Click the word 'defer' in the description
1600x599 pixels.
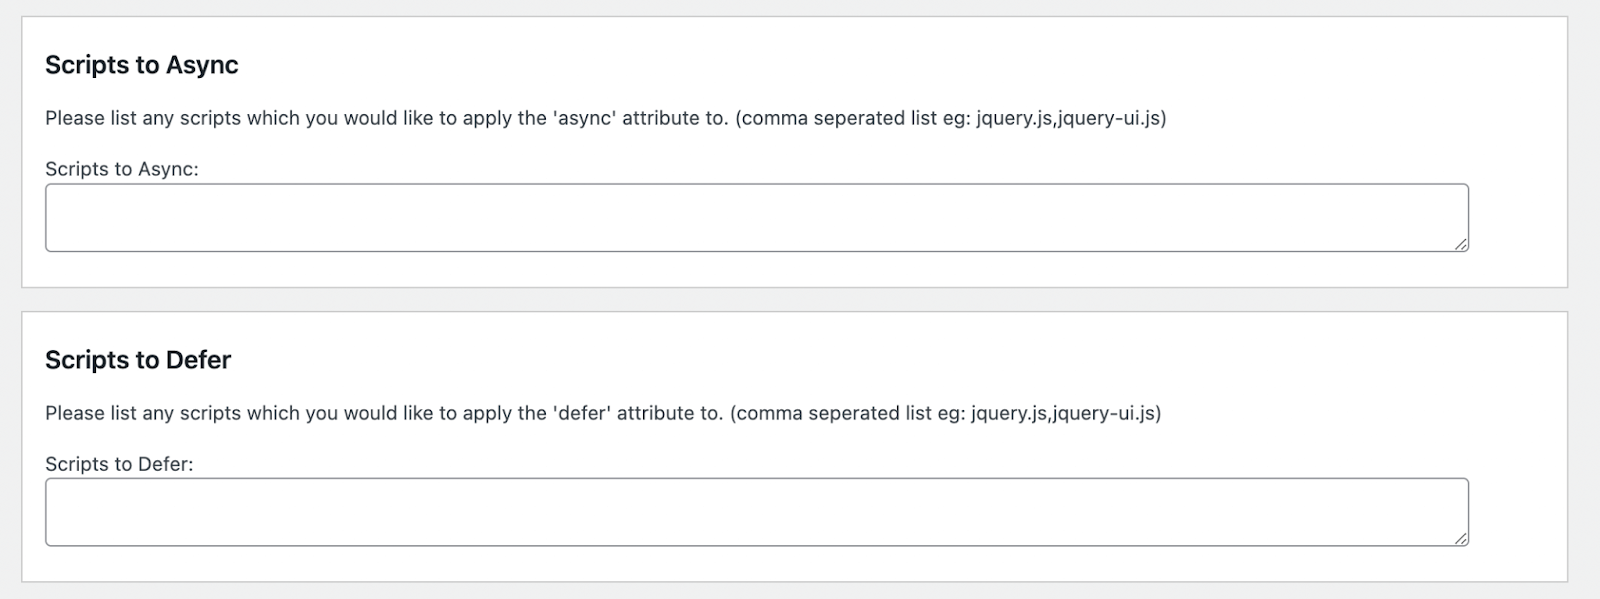579,412
